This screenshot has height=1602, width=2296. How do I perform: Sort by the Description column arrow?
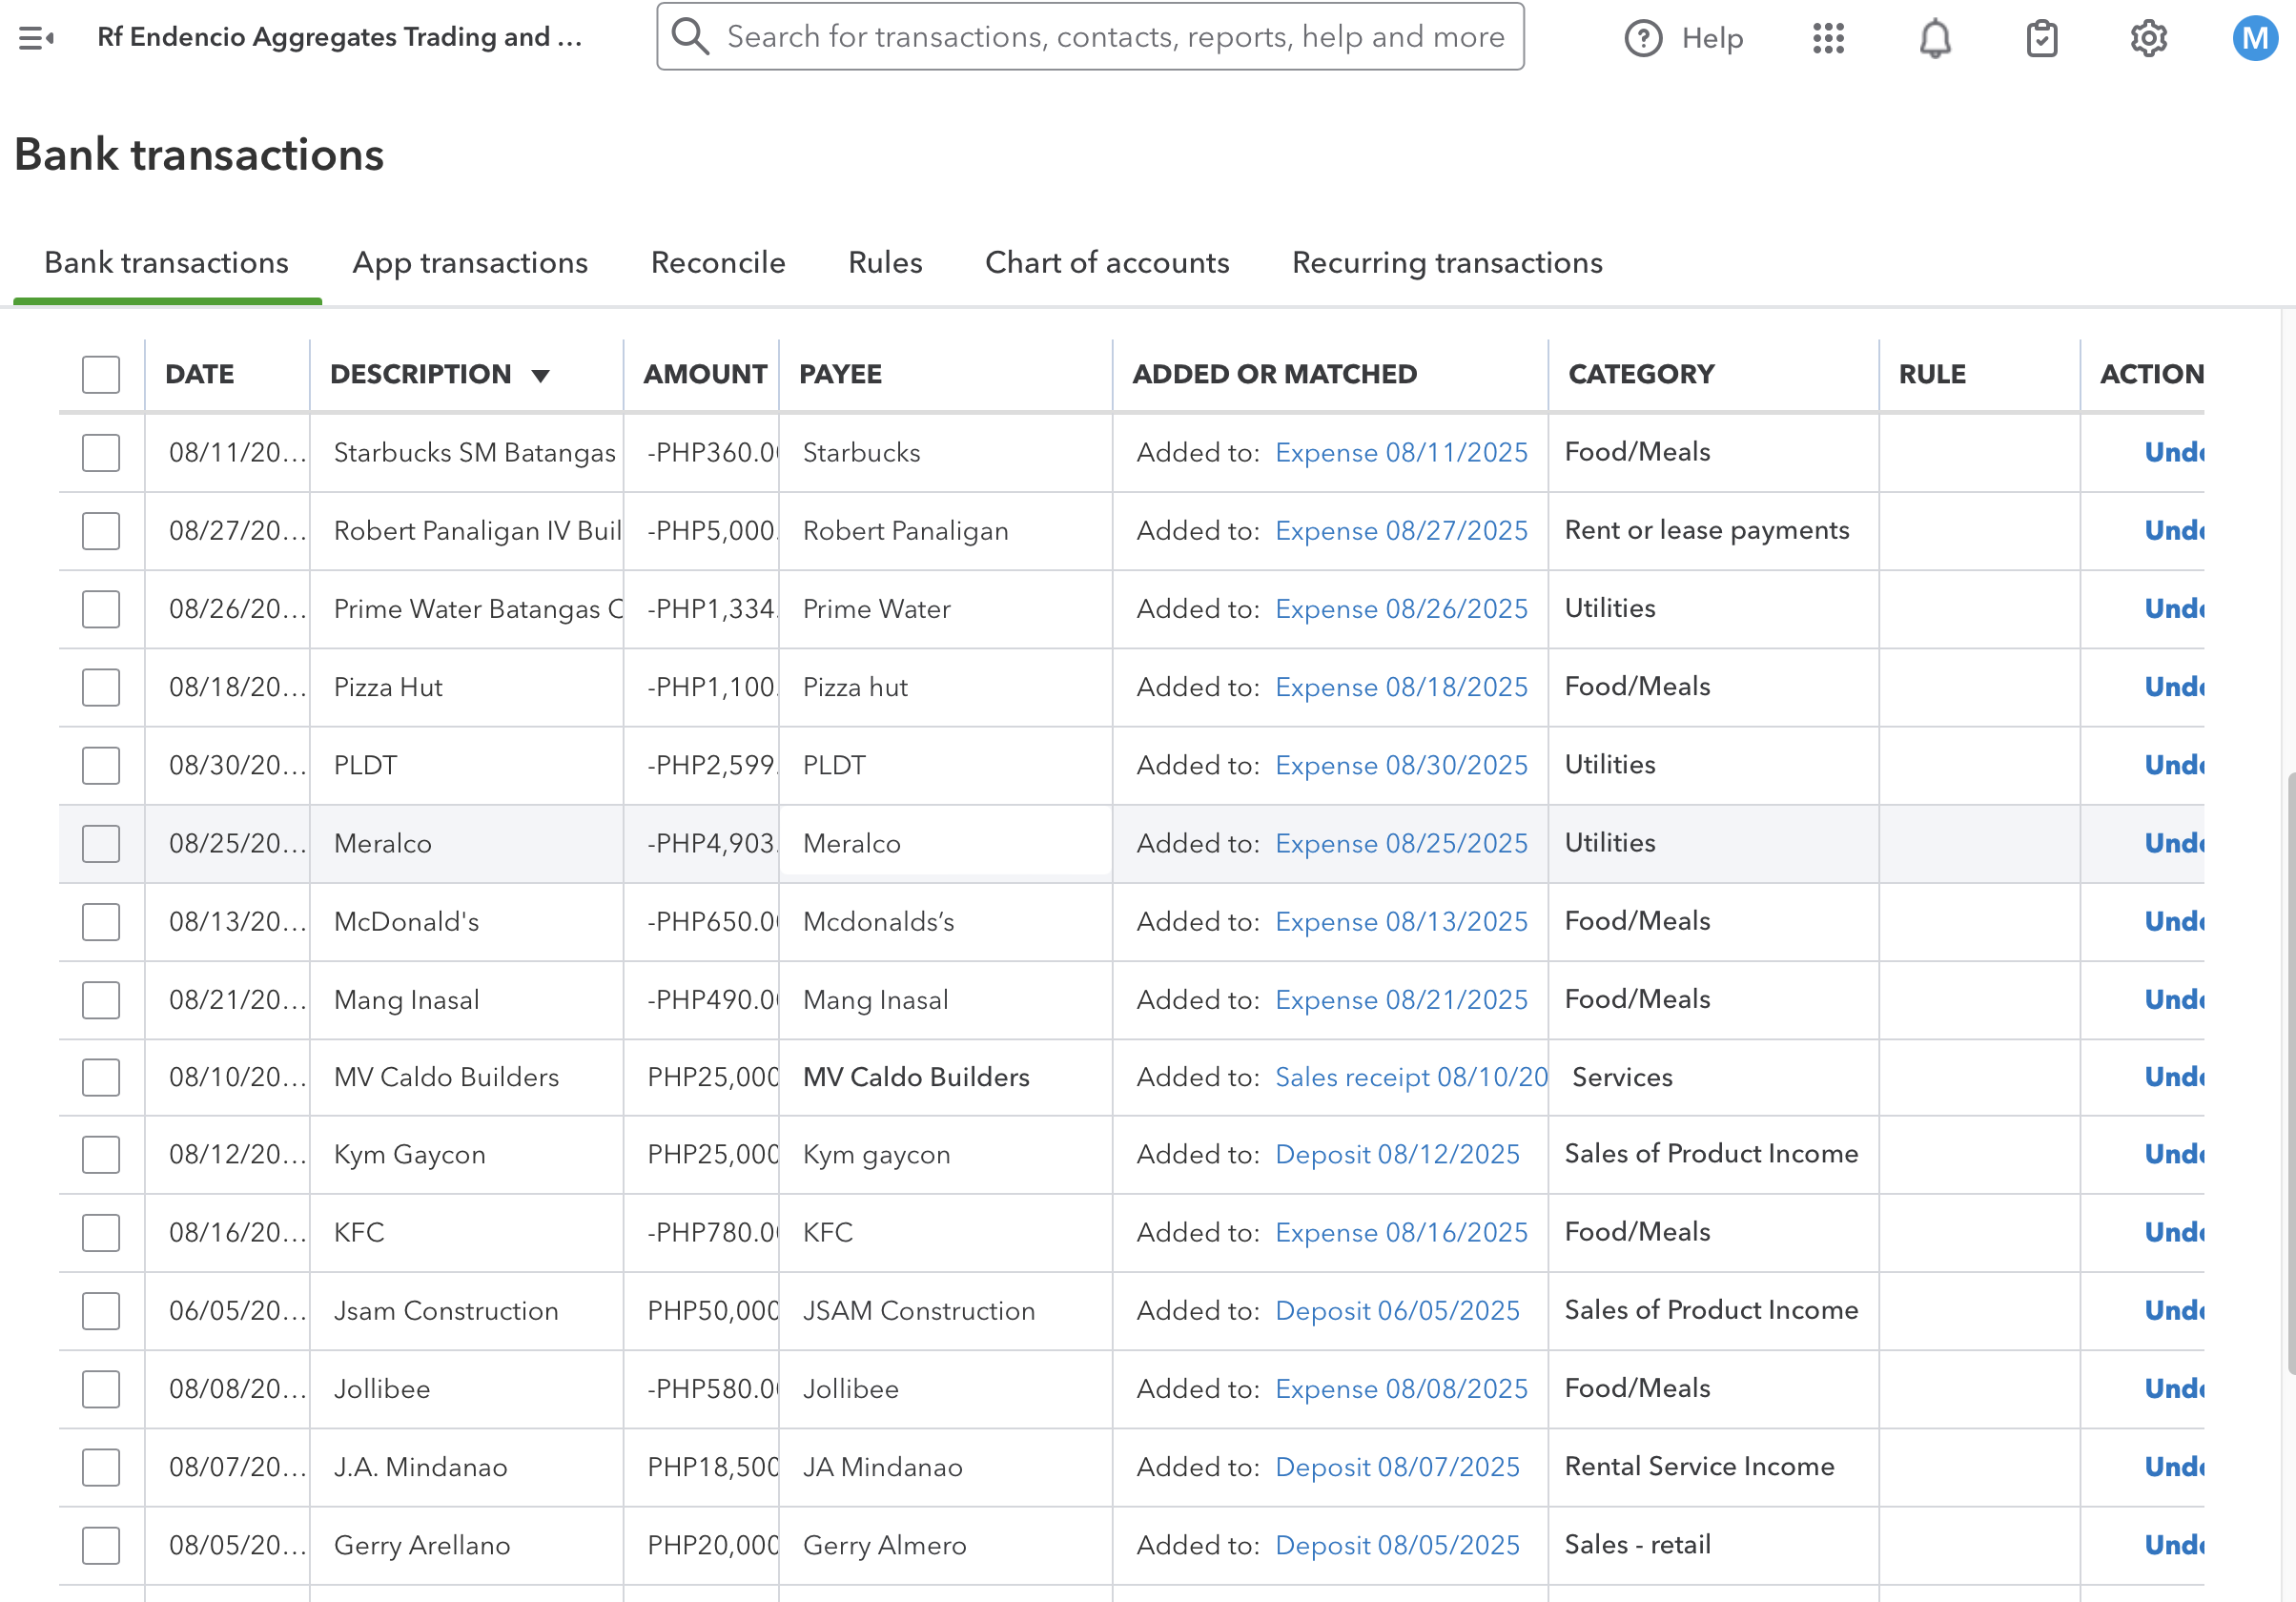point(540,376)
